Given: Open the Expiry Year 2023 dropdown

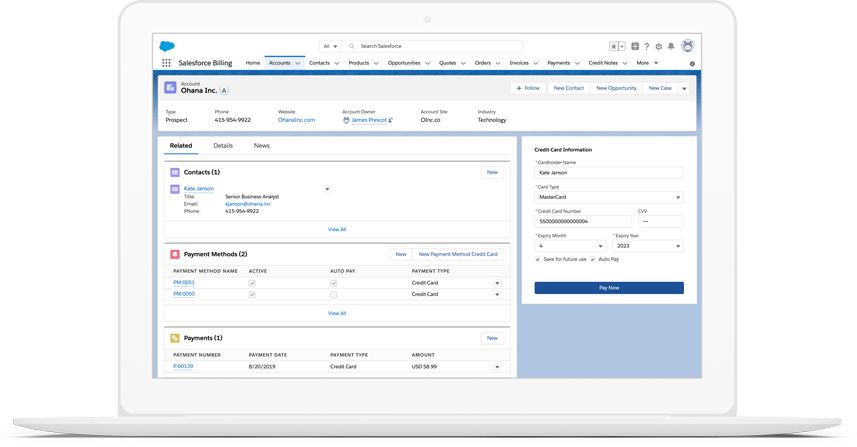Looking at the screenshot, I should click(x=648, y=246).
